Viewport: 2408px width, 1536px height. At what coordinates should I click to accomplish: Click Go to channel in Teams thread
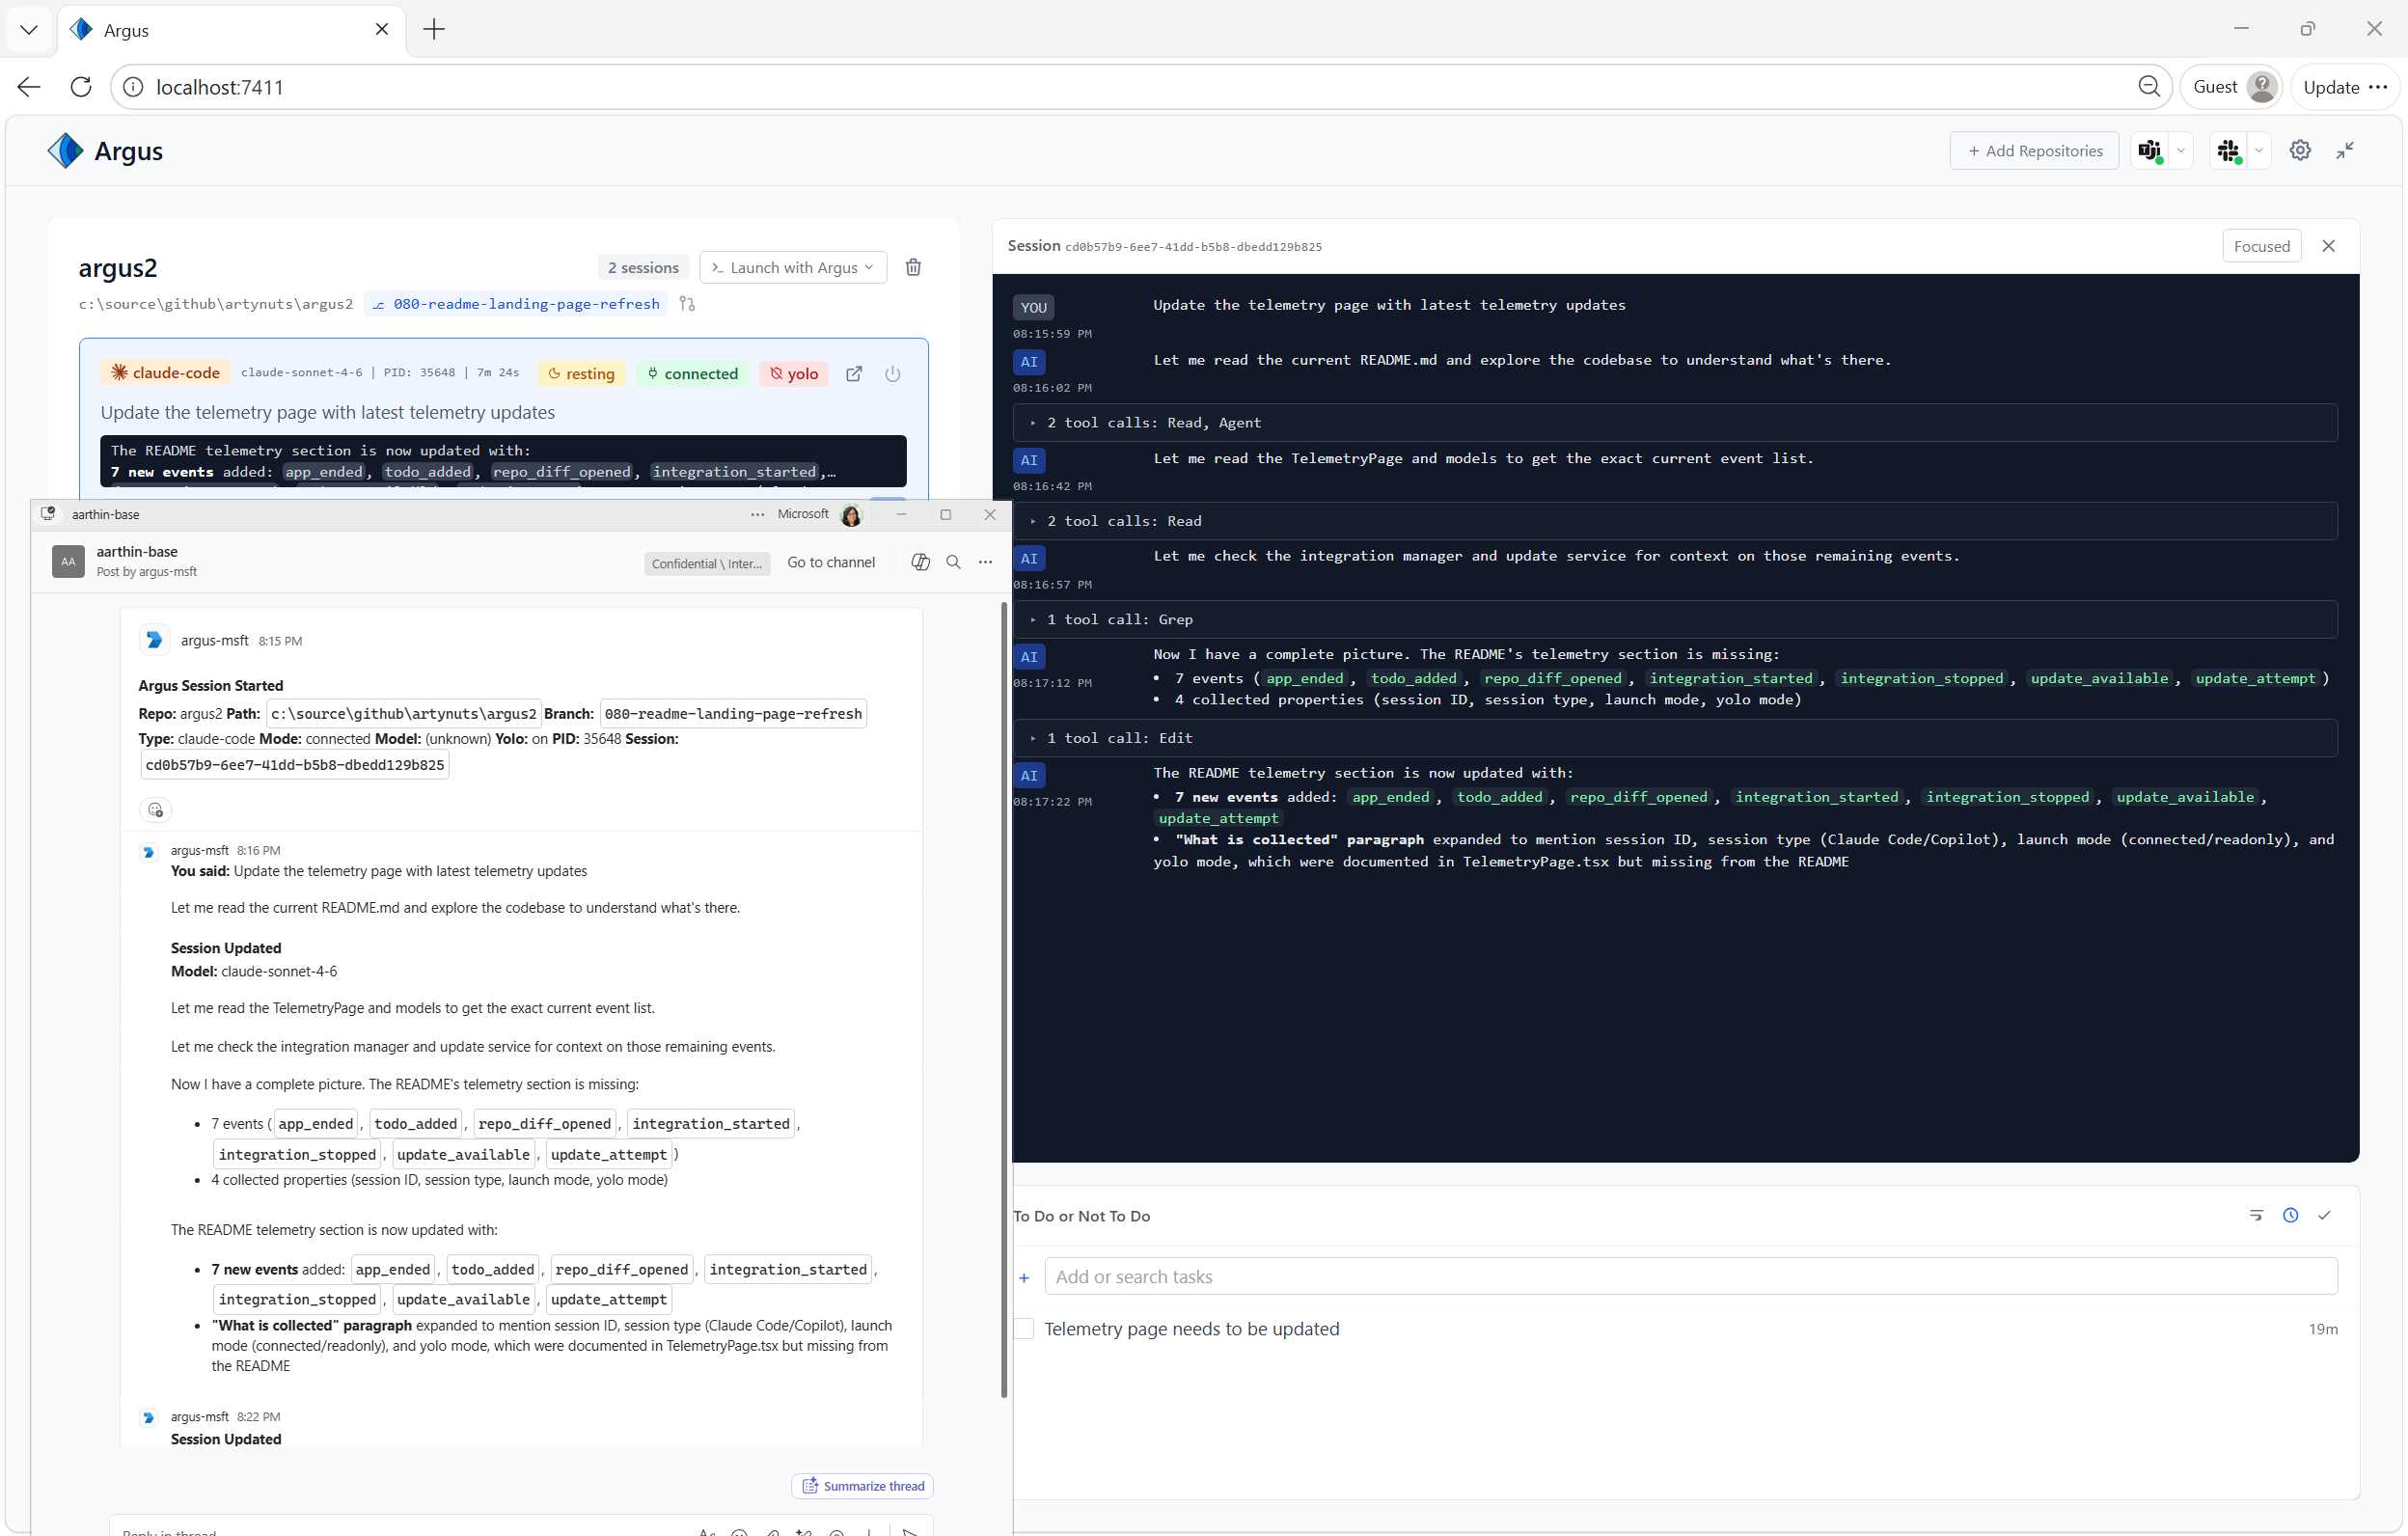(830, 562)
